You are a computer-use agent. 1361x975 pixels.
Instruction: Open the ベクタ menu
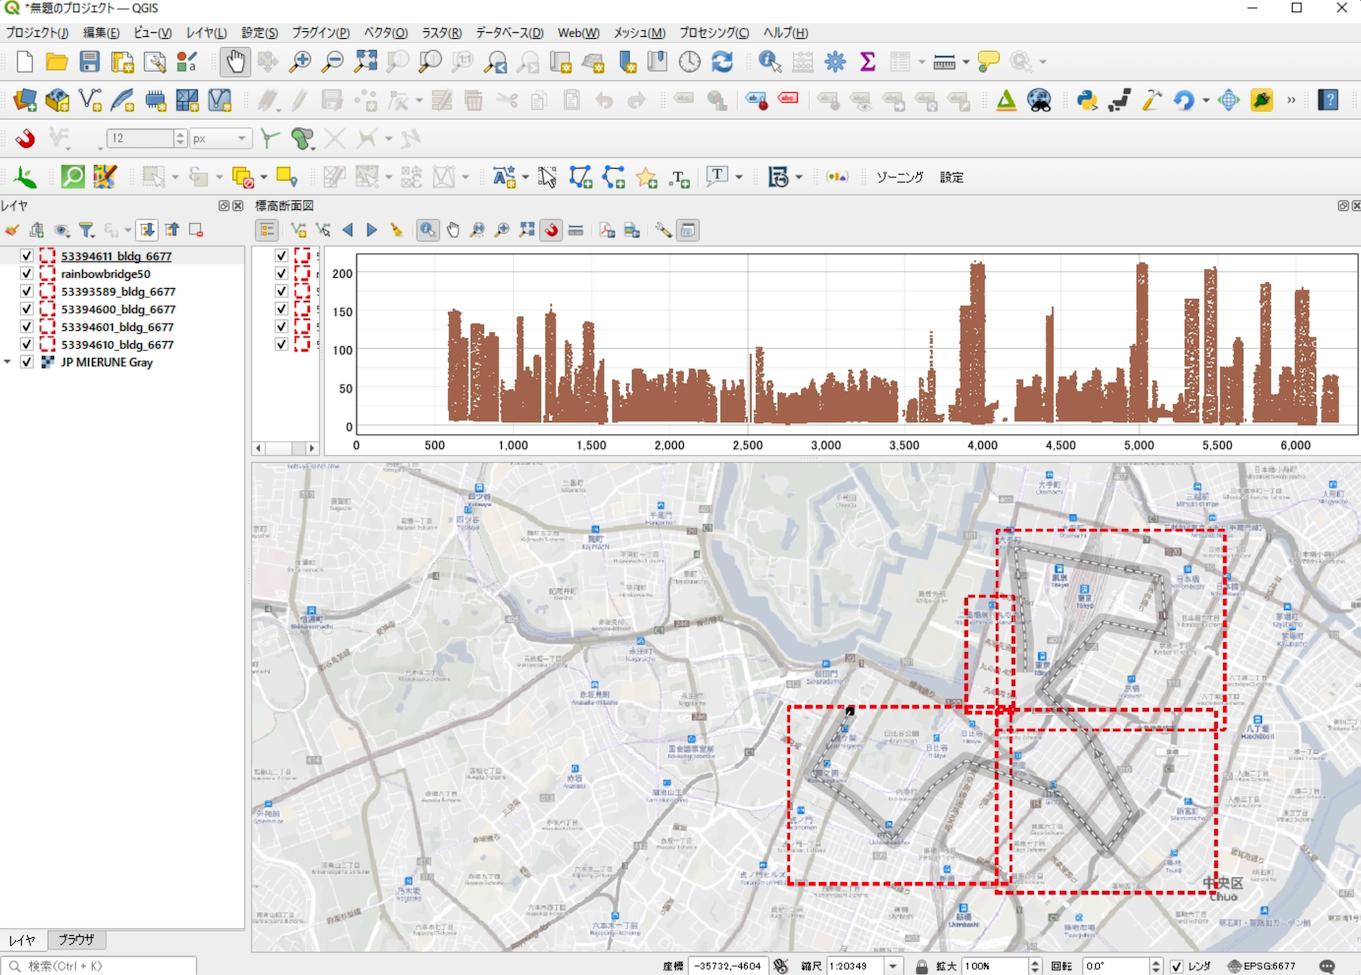pos(385,33)
